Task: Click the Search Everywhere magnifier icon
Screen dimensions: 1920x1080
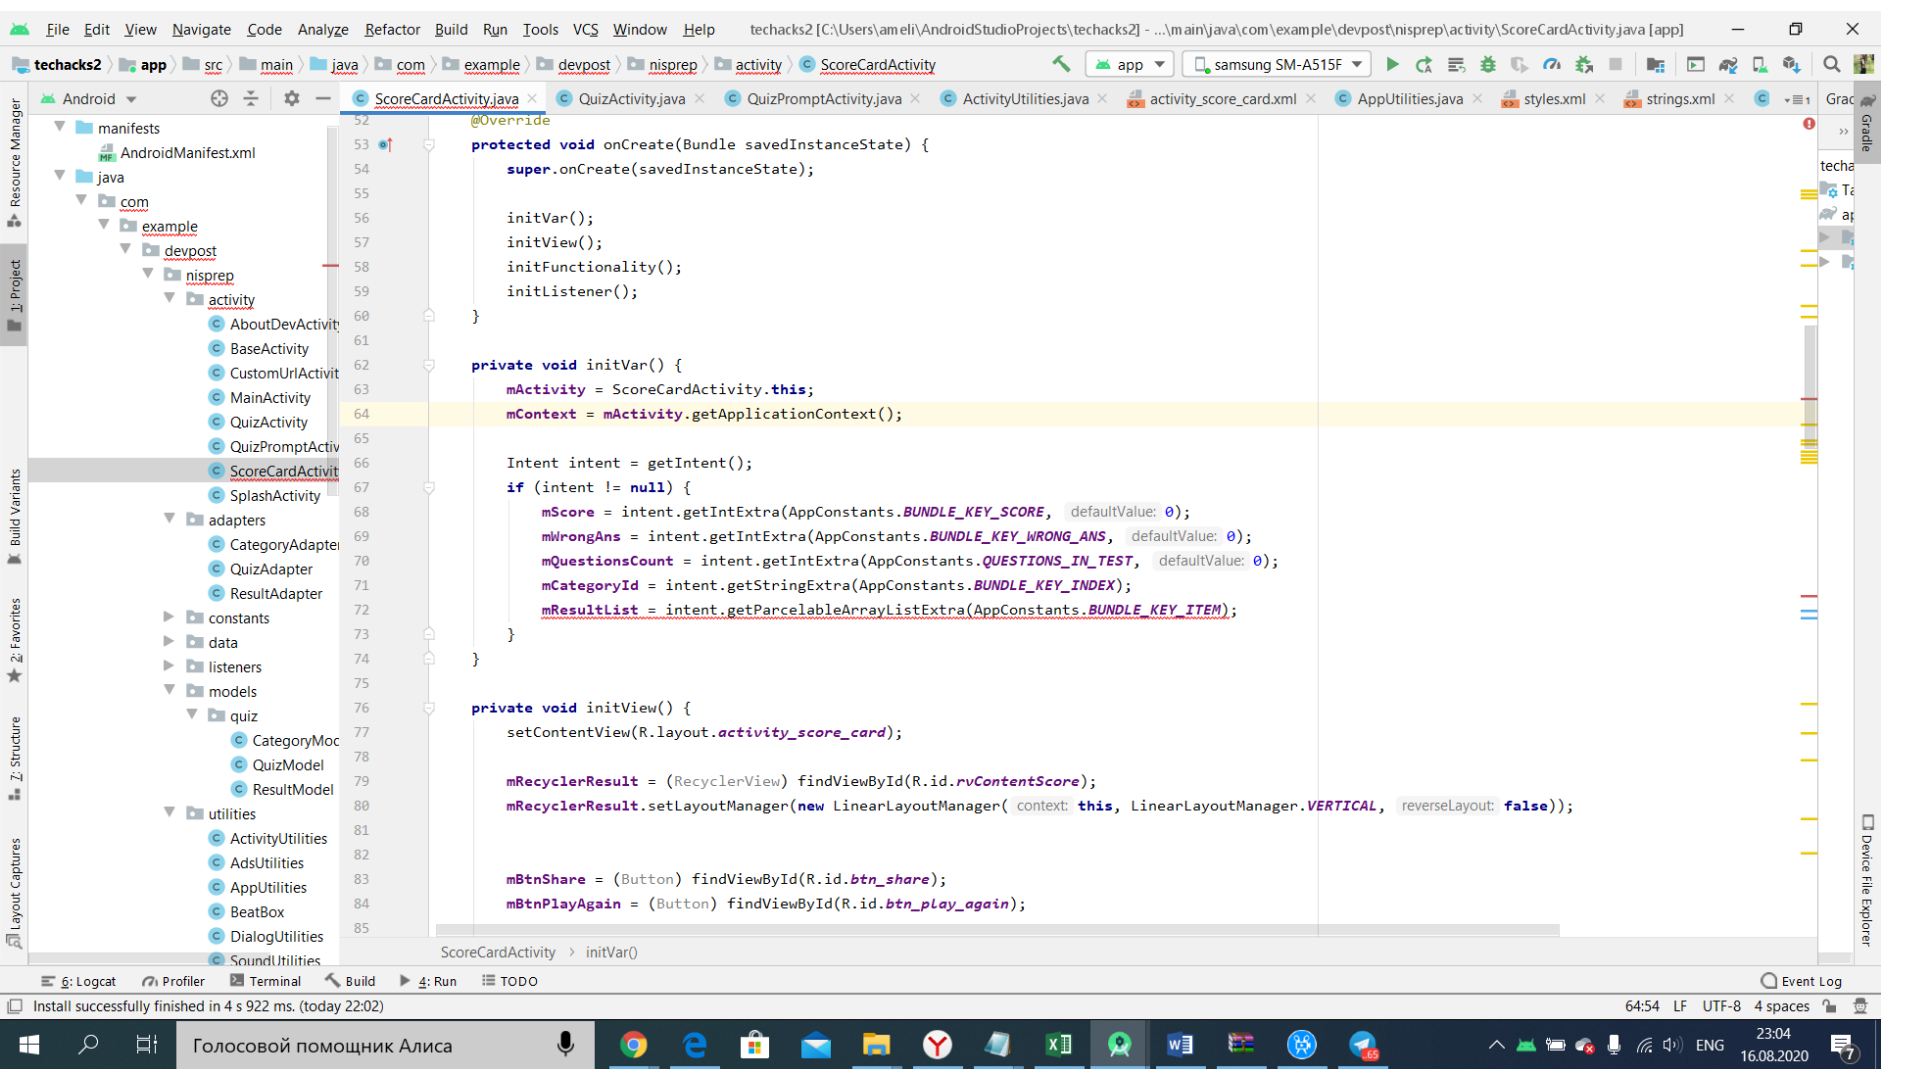Action: coord(1831,65)
